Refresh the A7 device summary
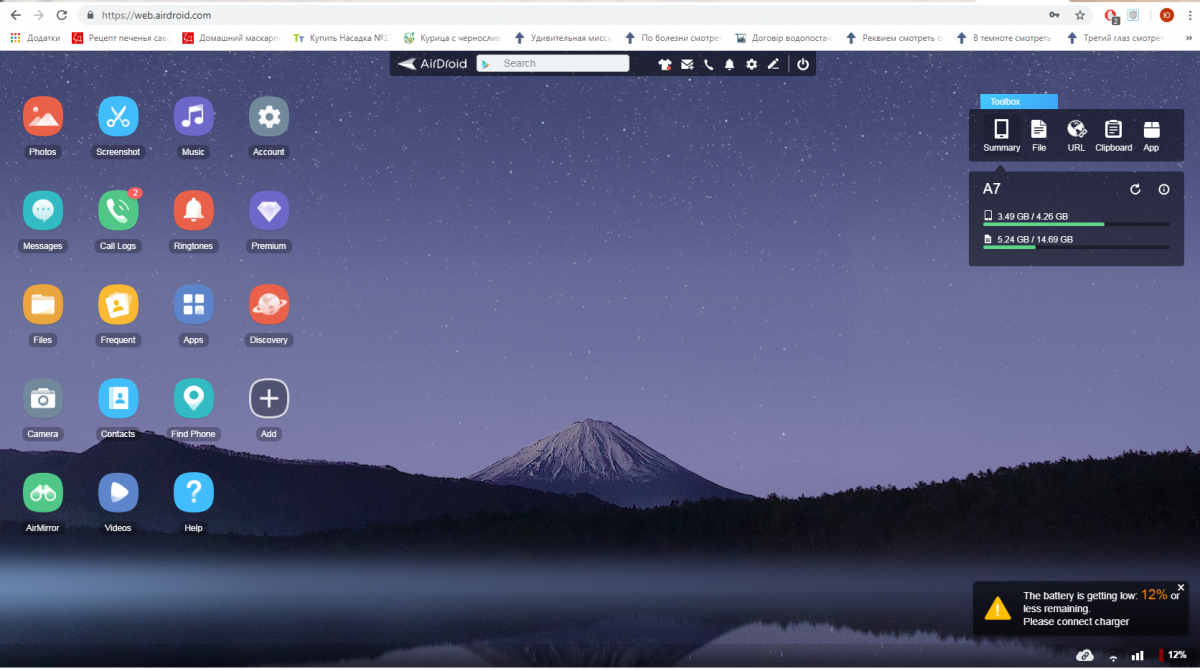This screenshot has width=1200, height=671. pos(1135,189)
